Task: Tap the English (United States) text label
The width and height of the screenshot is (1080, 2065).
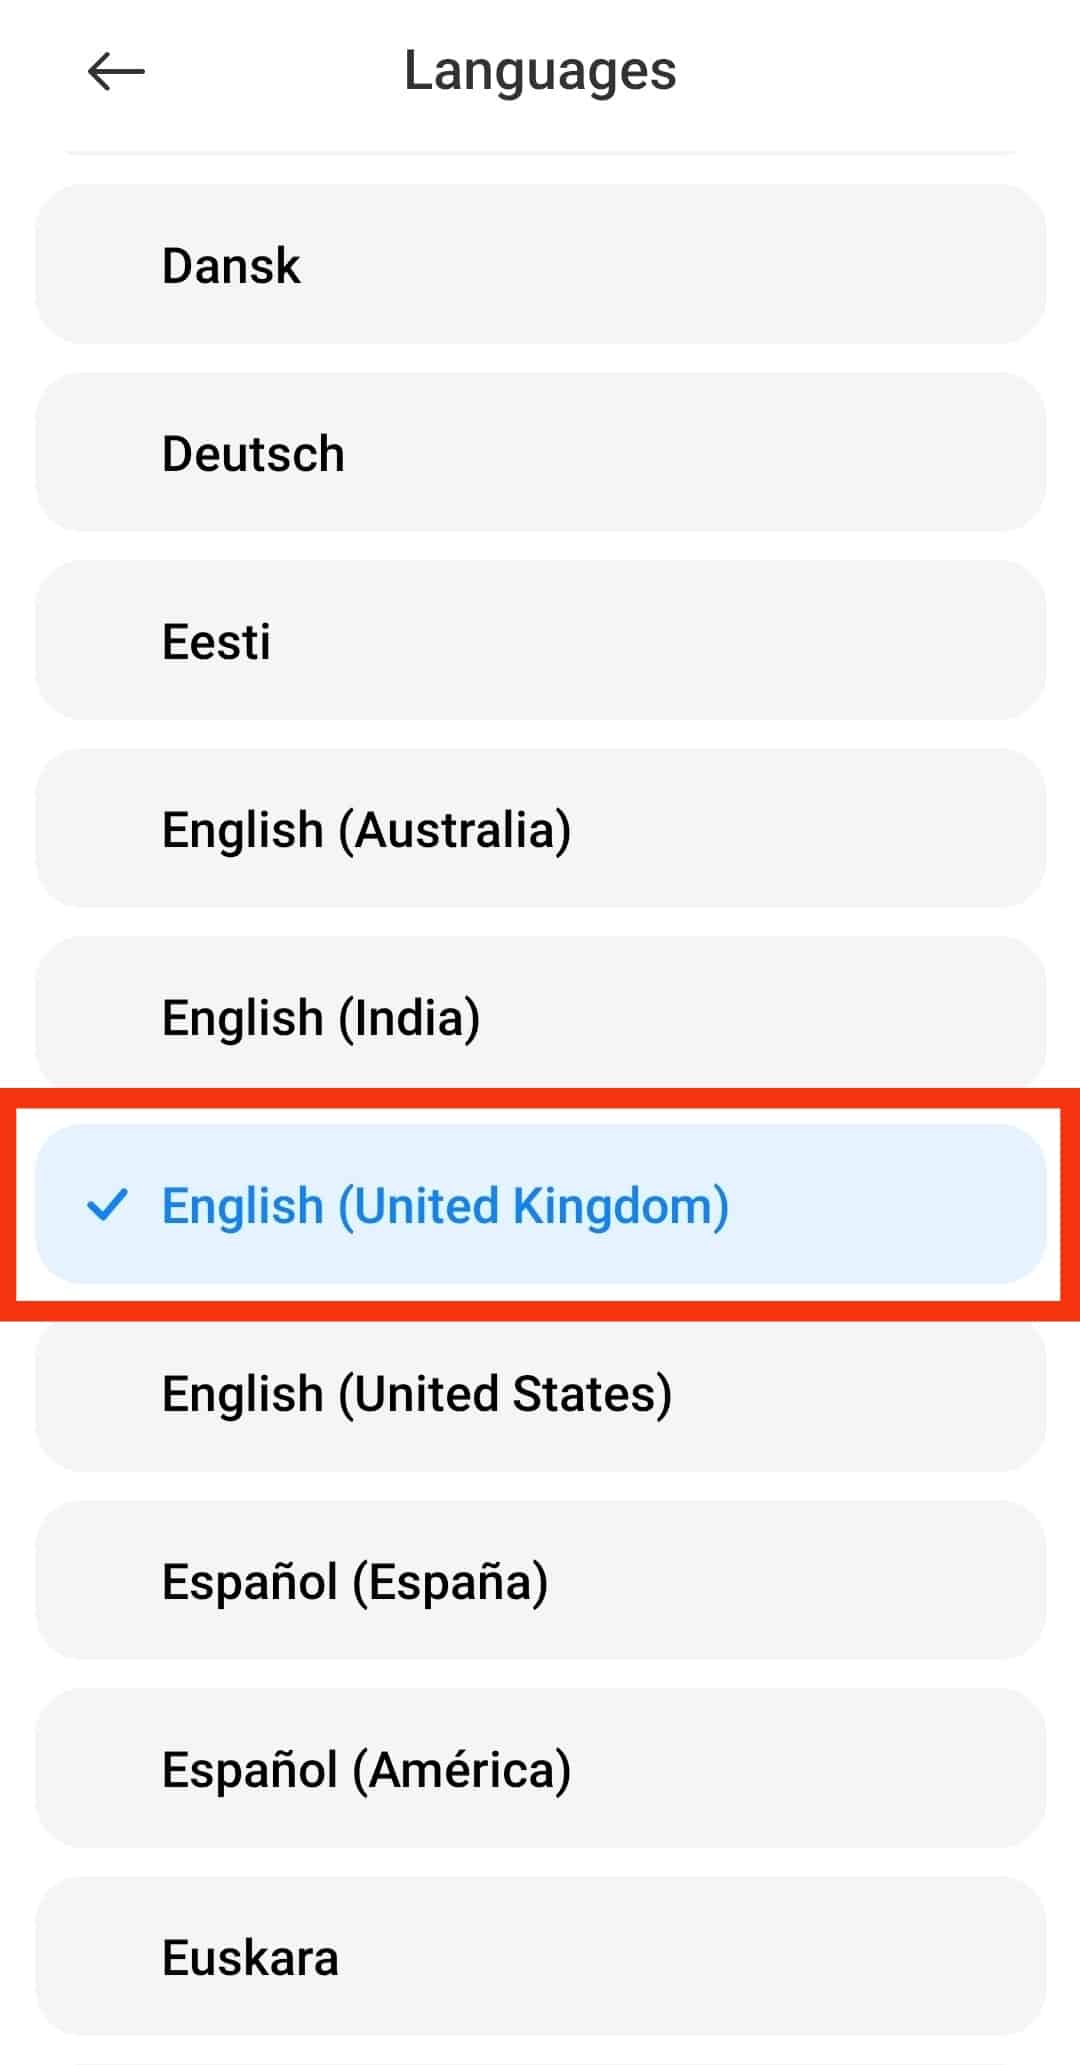Action: coord(416,1394)
